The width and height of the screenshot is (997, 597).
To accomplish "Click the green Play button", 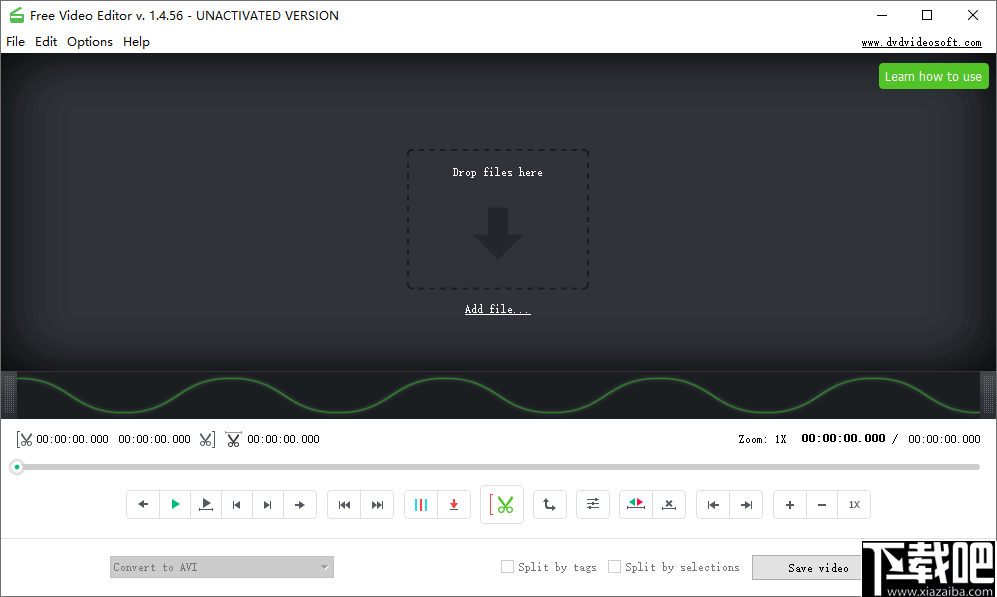I will click(174, 504).
